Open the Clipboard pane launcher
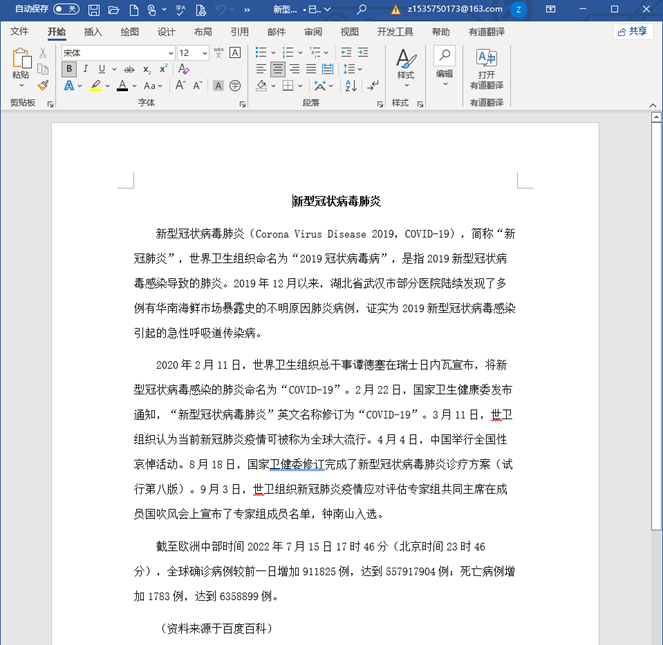Image resolution: width=663 pixels, height=645 pixels. (x=50, y=104)
